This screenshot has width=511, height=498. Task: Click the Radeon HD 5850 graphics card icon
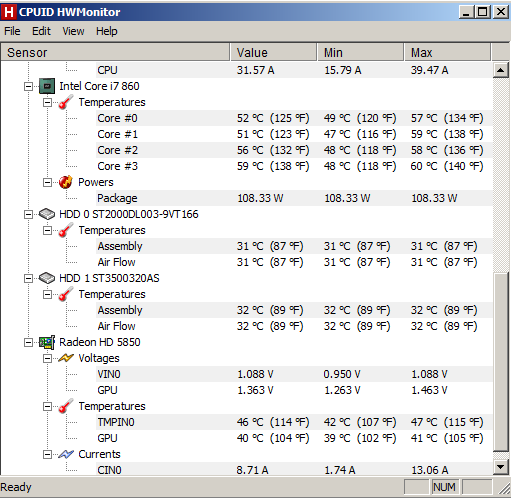click(x=47, y=342)
